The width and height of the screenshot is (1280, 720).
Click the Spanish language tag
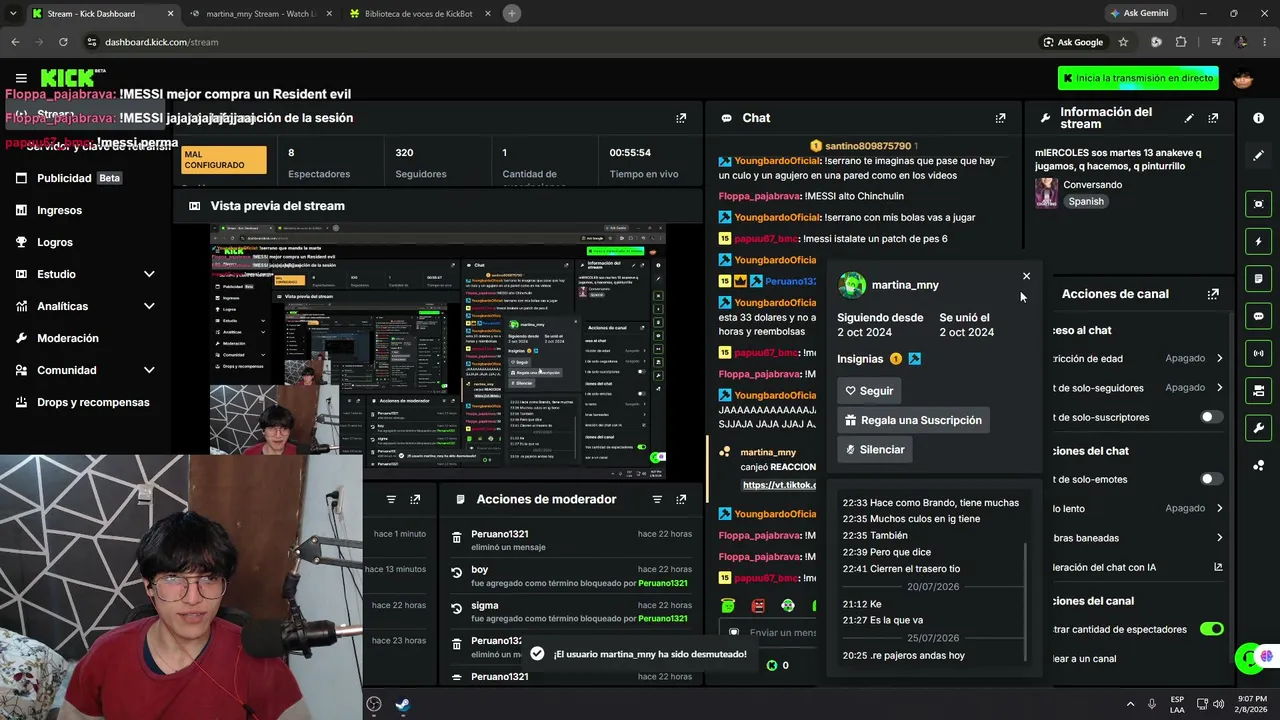(1086, 201)
